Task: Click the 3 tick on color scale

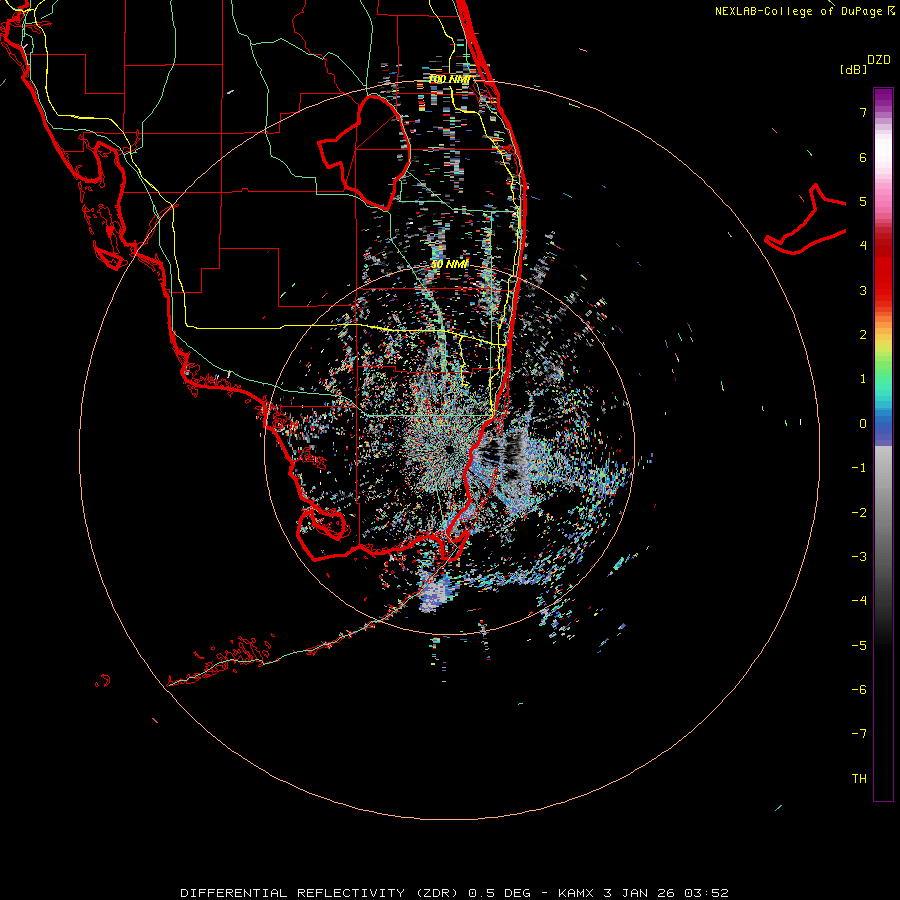Action: (x=863, y=290)
